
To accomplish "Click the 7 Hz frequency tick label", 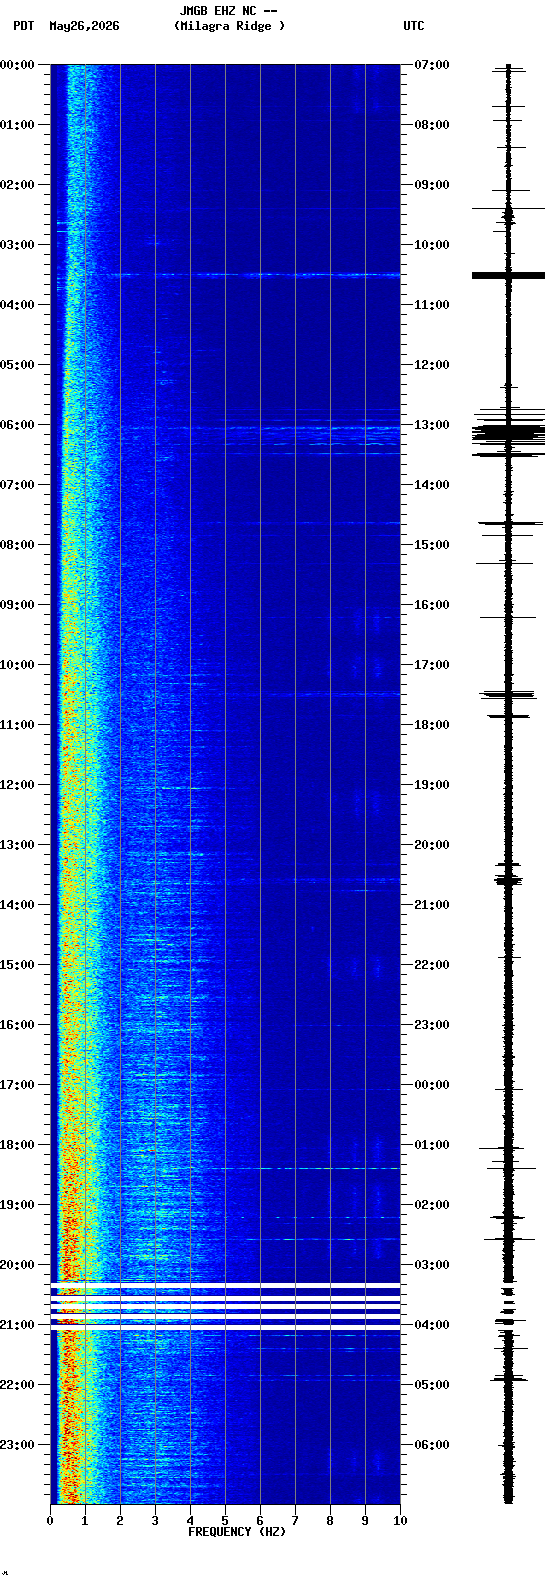I will pyautogui.click(x=295, y=1521).
